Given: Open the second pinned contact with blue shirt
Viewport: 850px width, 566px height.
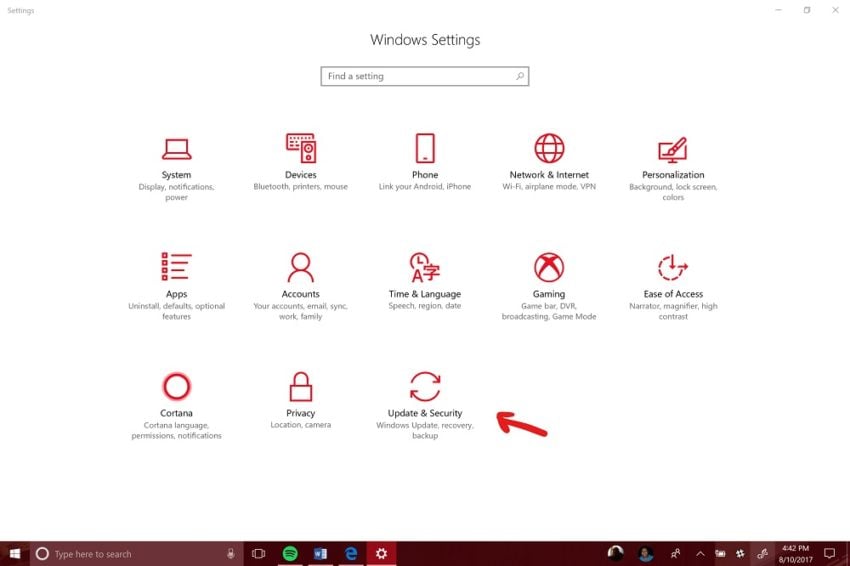Looking at the screenshot, I should pos(645,553).
